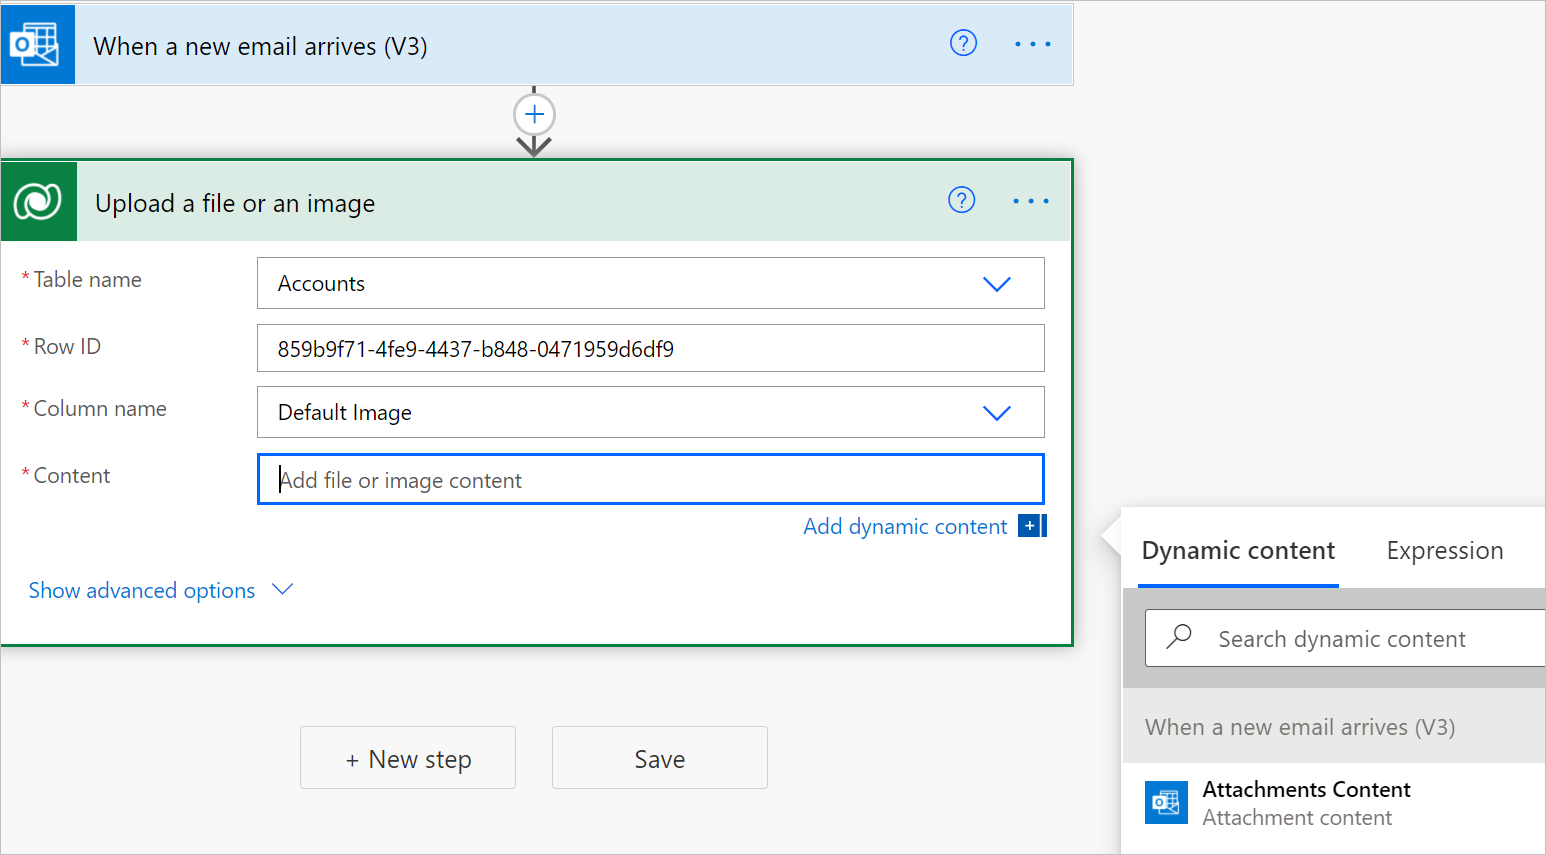The width and height of the screenshot is (1546, 855).
Task: Open the ellipsis menu on Upload action
Action: coord(1030,200)
